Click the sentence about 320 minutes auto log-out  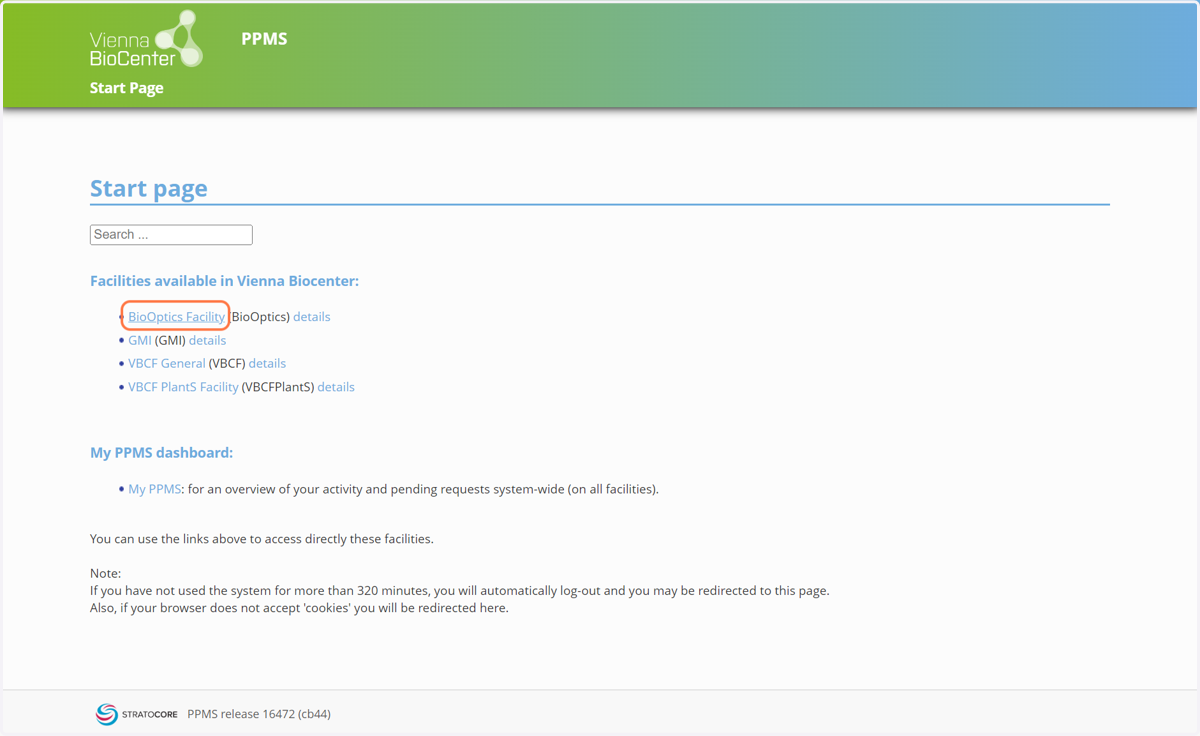tap(459, 590)
